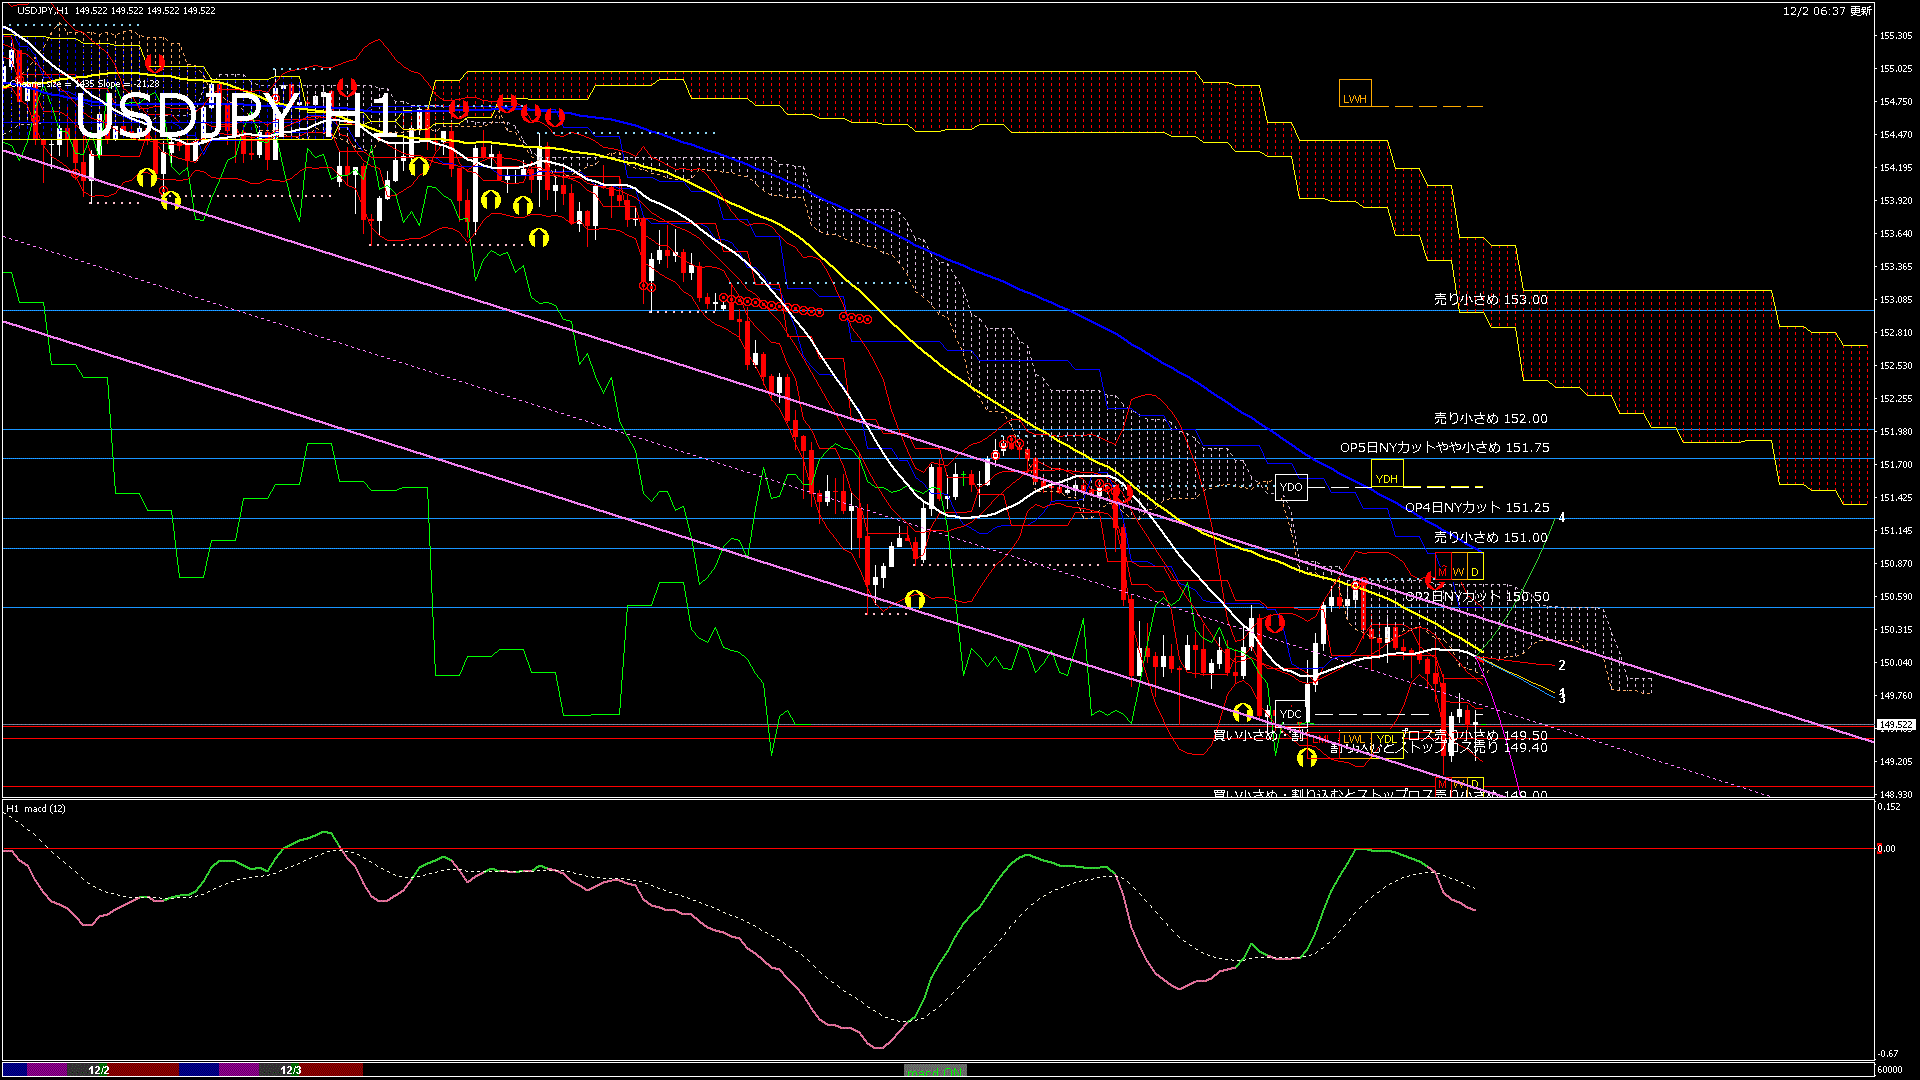Image resolution: width=1920 pixels, height=1080 pixels.
Task: Click the yellow up arrow below the YDC label
Action: [1306, 759]
